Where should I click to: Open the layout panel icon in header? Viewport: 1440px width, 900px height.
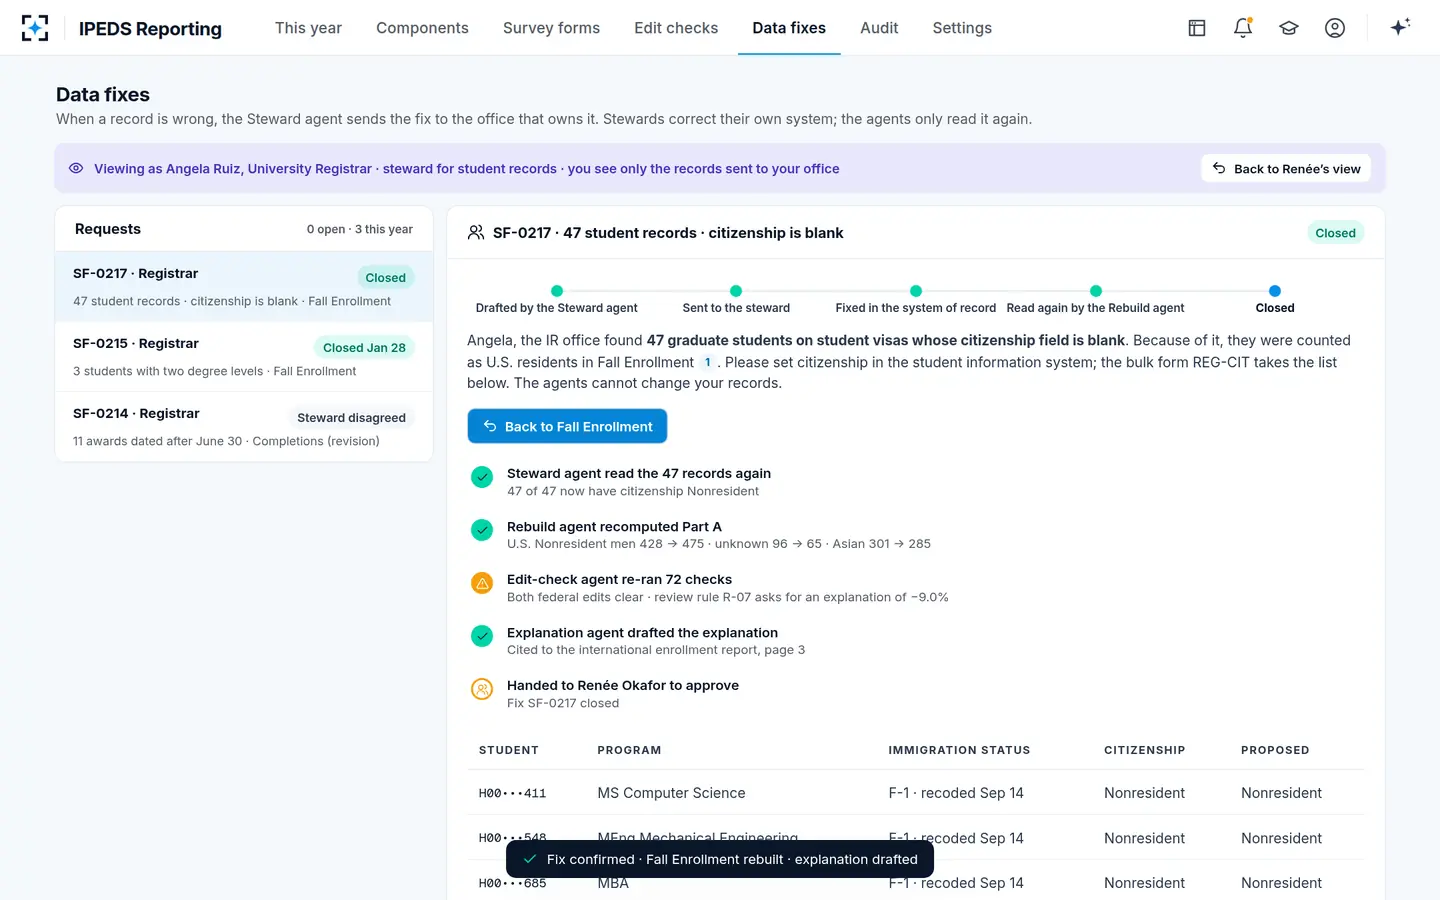click(x=1197, y=28)
